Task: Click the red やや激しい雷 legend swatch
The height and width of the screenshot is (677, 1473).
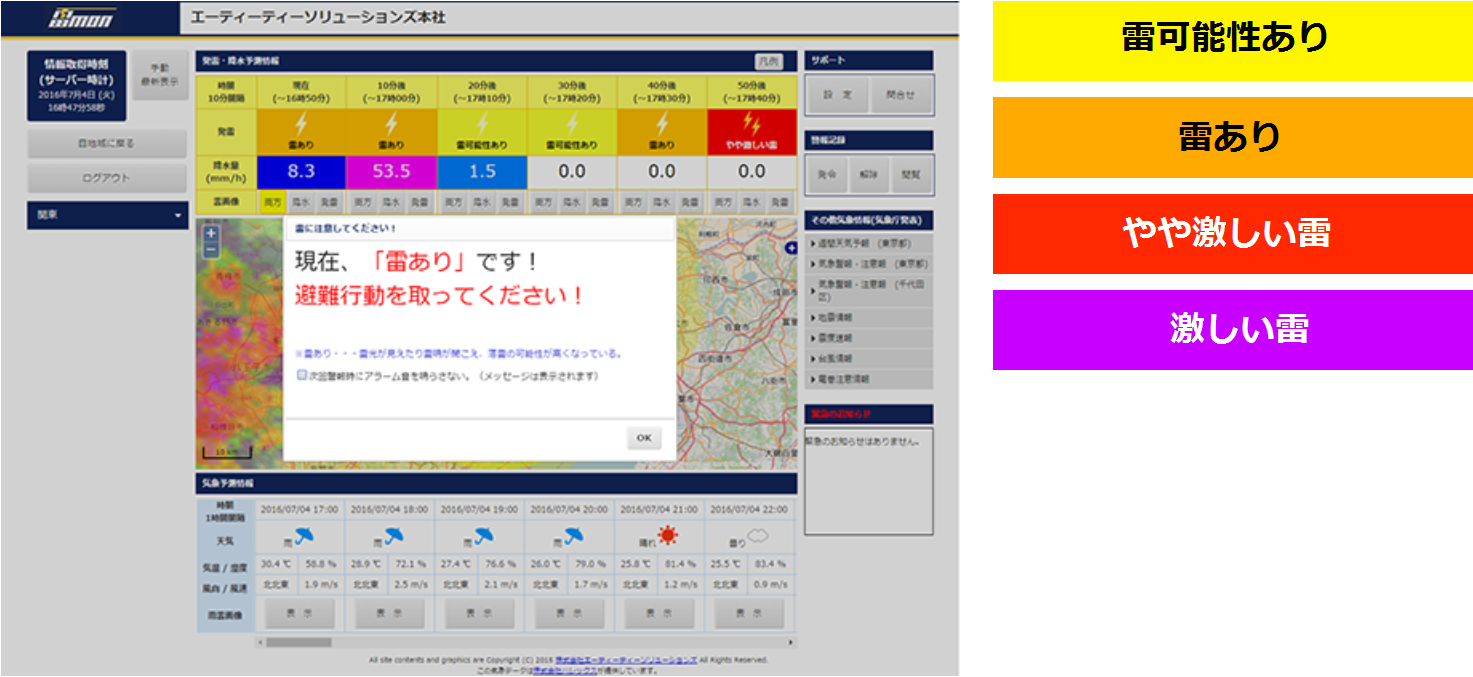Action: point(1232,234)
